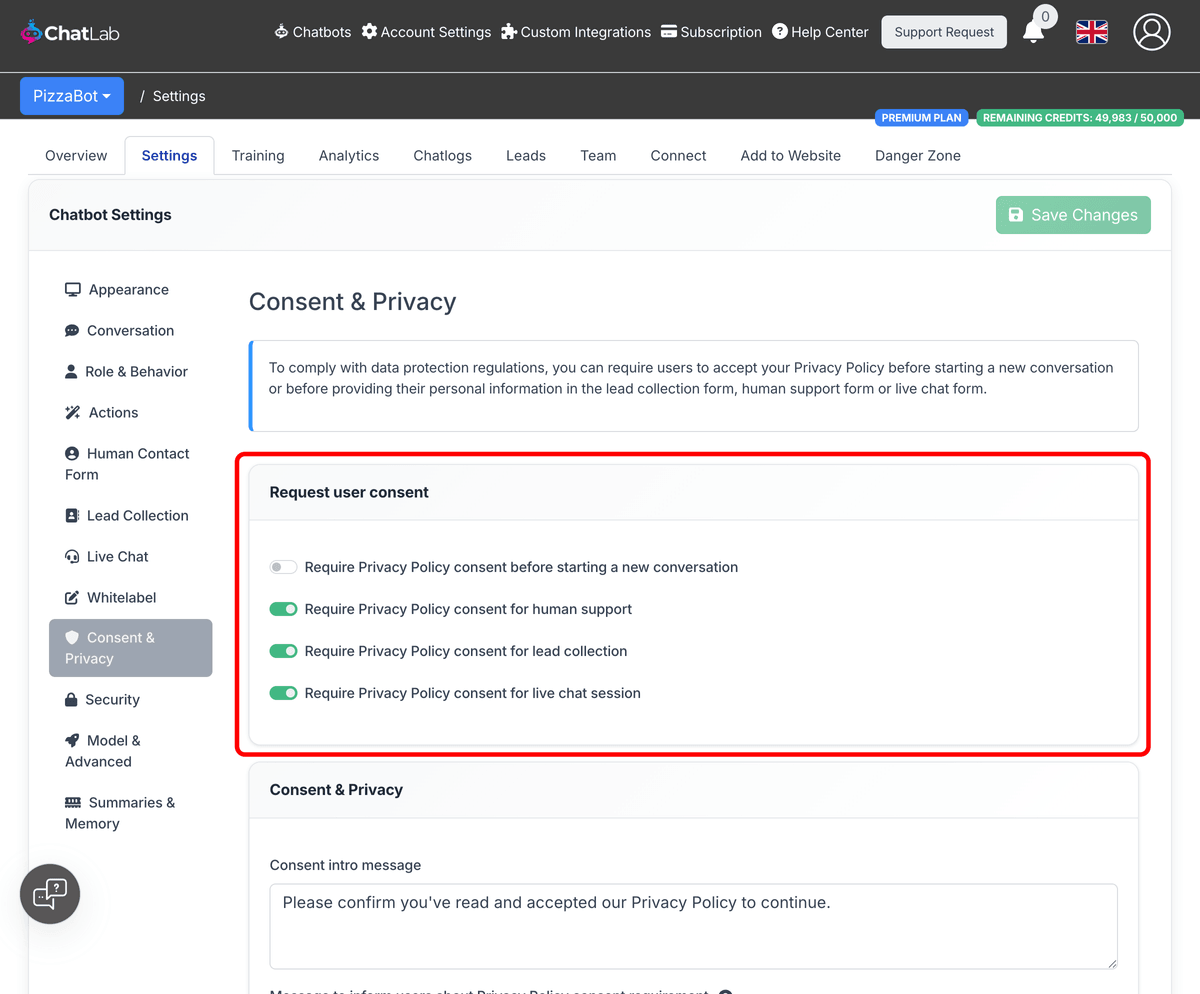Open the ChatLab home logo
Screen dimensions: 1200x994
(69, 31)
